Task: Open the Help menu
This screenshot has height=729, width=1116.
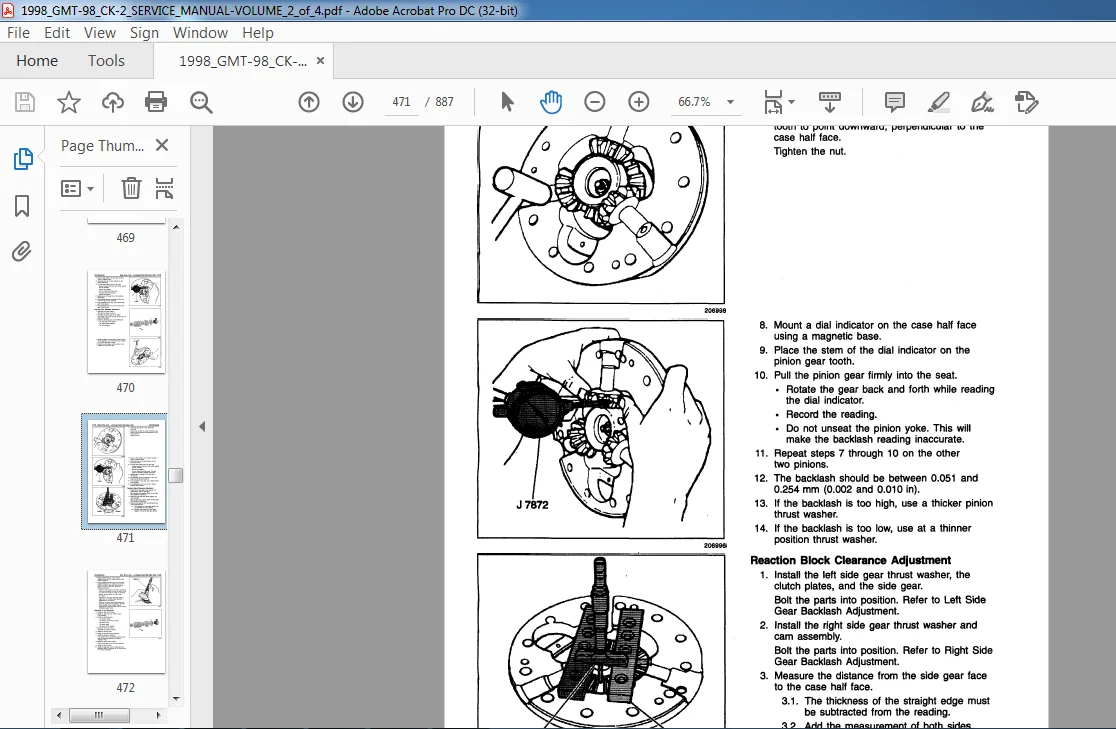Action: click(258, 33)
